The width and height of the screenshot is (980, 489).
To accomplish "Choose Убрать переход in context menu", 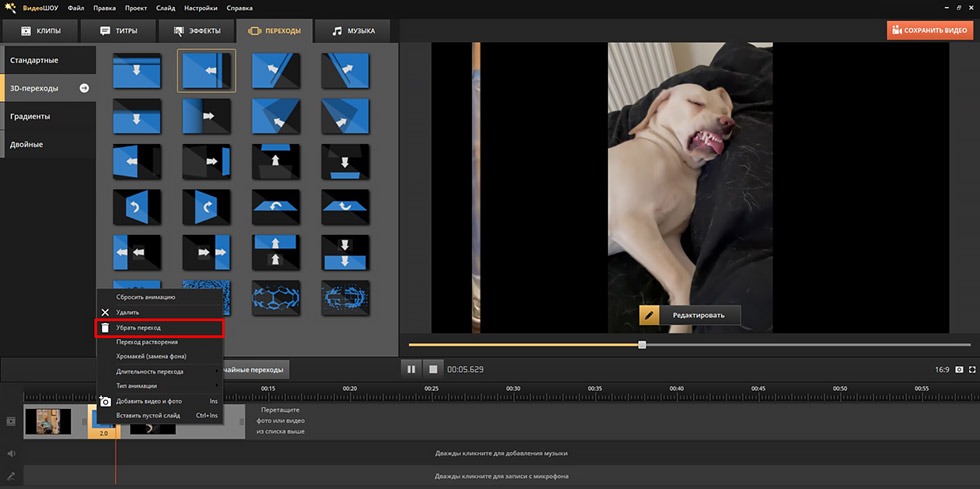I will click(x=159, y=328).
